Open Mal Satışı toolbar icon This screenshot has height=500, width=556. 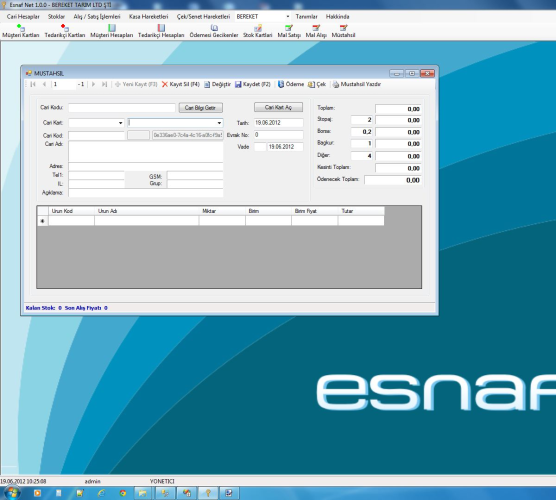(289, 31)
